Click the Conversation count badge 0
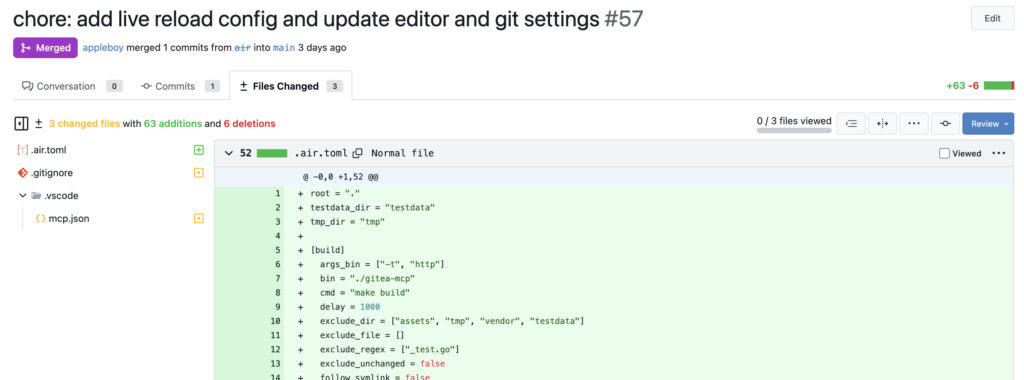Image resolution: width=1024 pixels, height=380 pixels. coord(114,86)
